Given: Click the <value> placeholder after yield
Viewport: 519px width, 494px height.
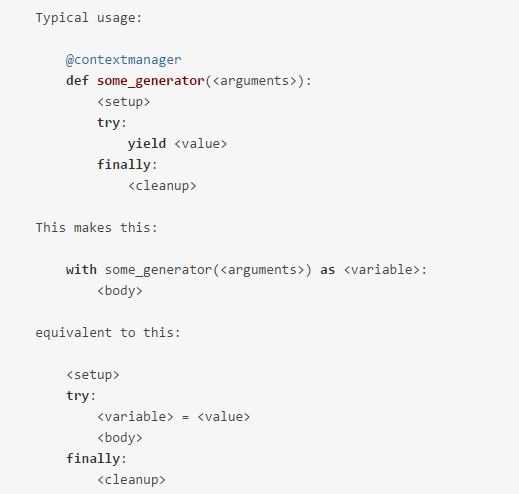Looking at the screenshot, I should pyautogui.click(x=201, y=144).
